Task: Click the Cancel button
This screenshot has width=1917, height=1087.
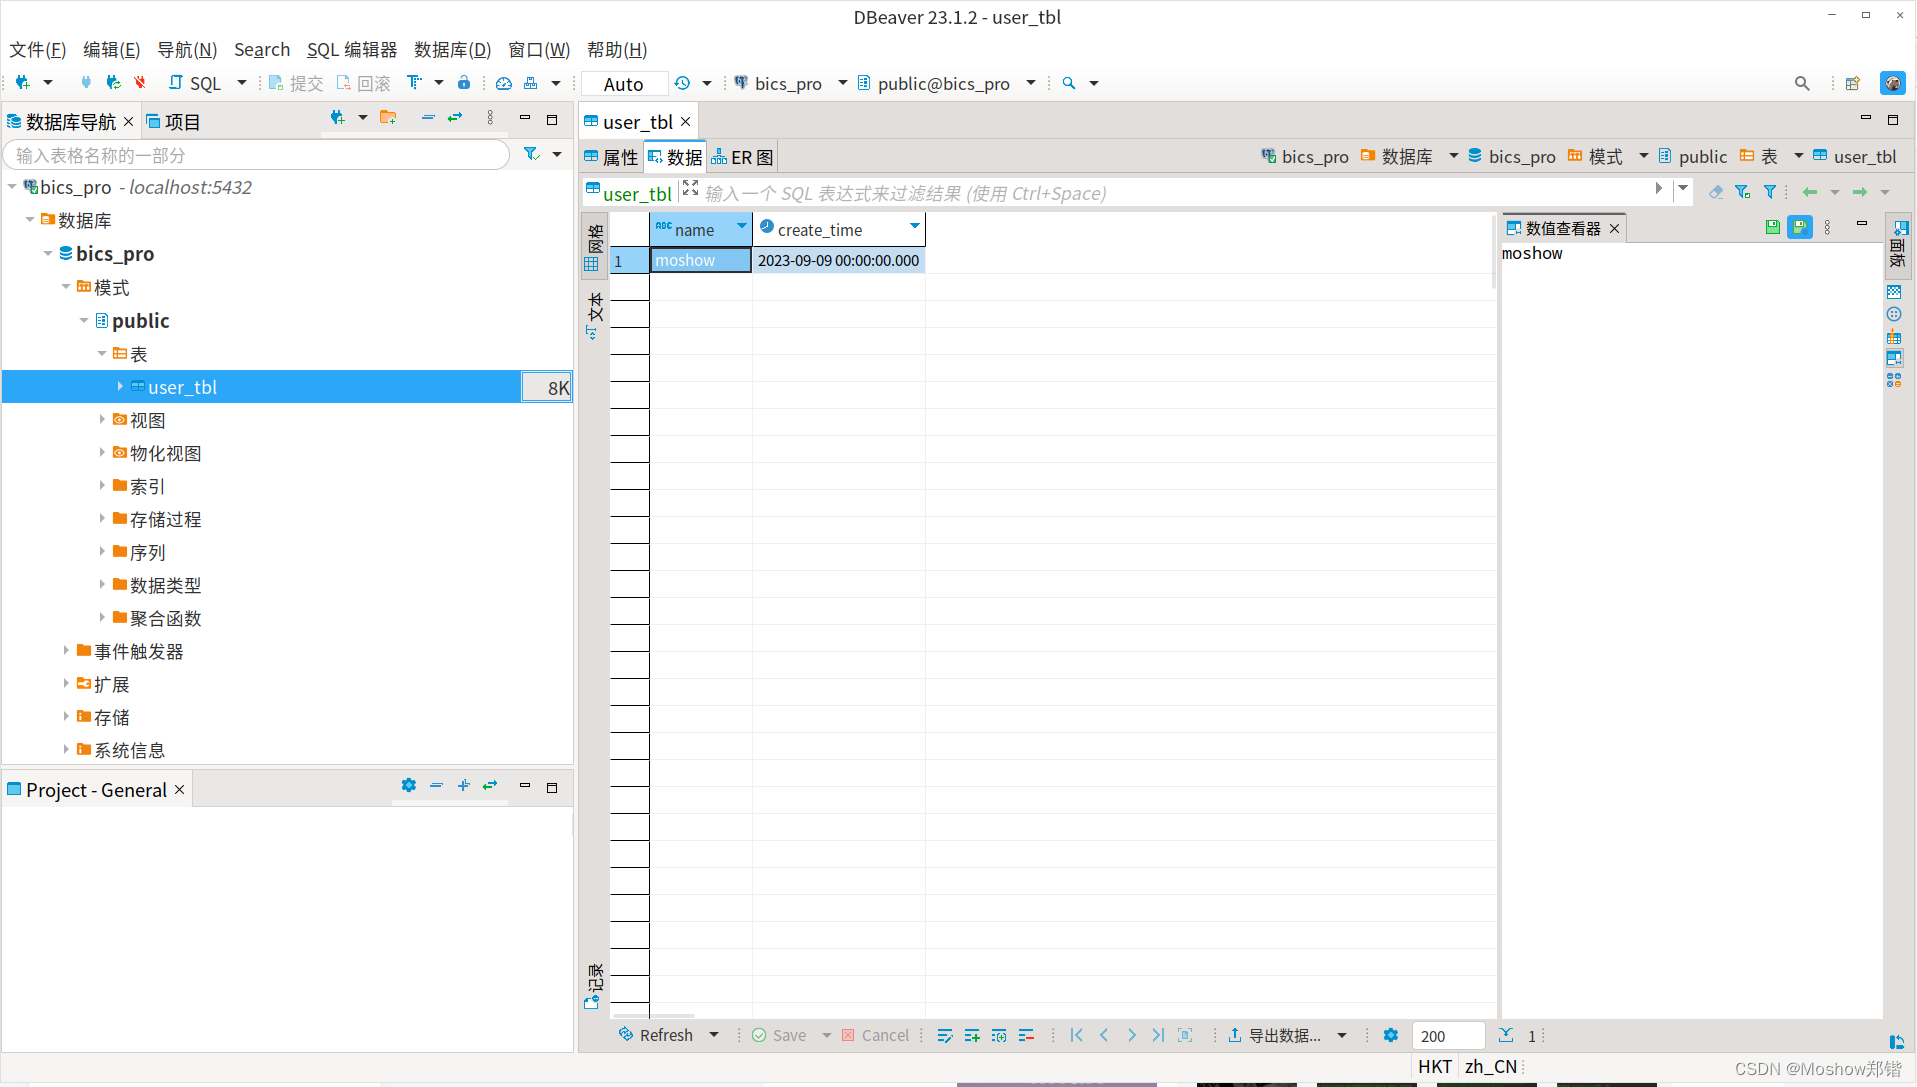Action: [876, 1036]
